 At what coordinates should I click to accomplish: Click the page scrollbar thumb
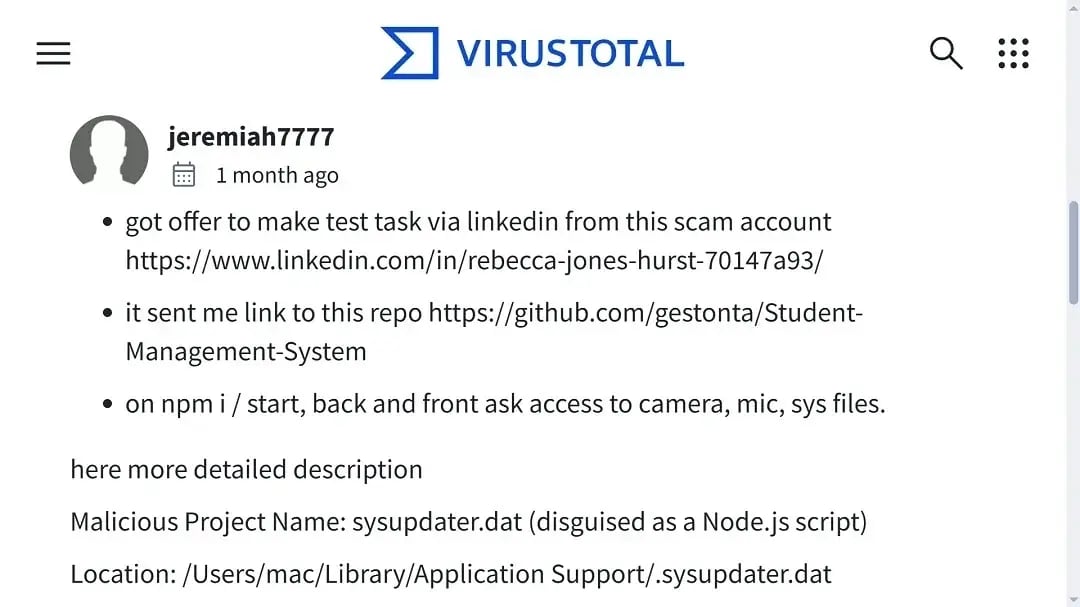click(x=1073, y=252)
